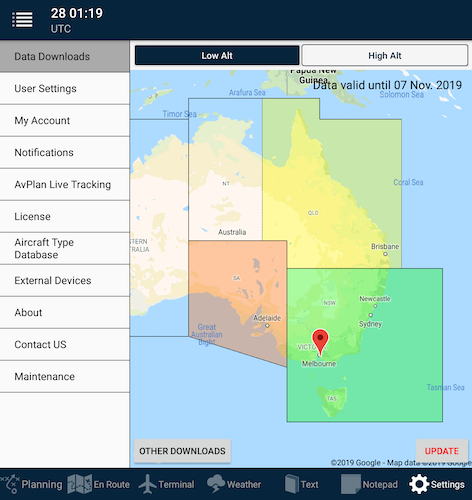Select the Low Alt tab

(217, 55)
